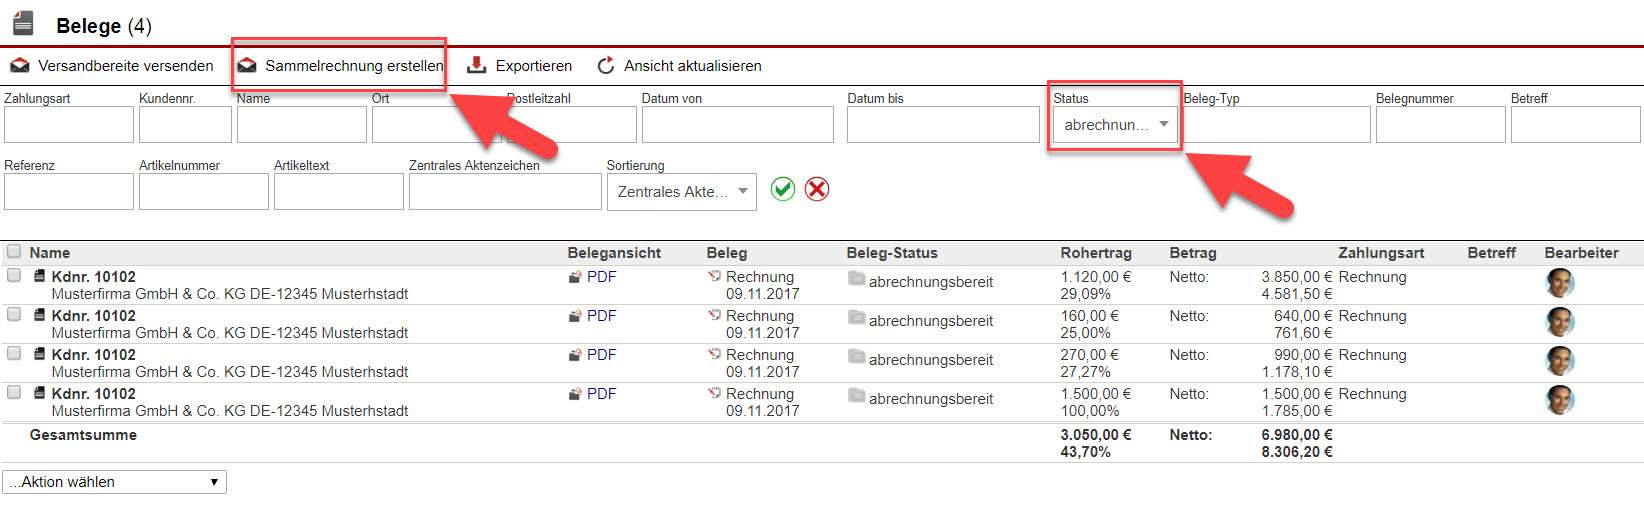Click the total gross amount 8.306,20 €
Viewport: 1644px width, 510px height.
coord(1297,452)
